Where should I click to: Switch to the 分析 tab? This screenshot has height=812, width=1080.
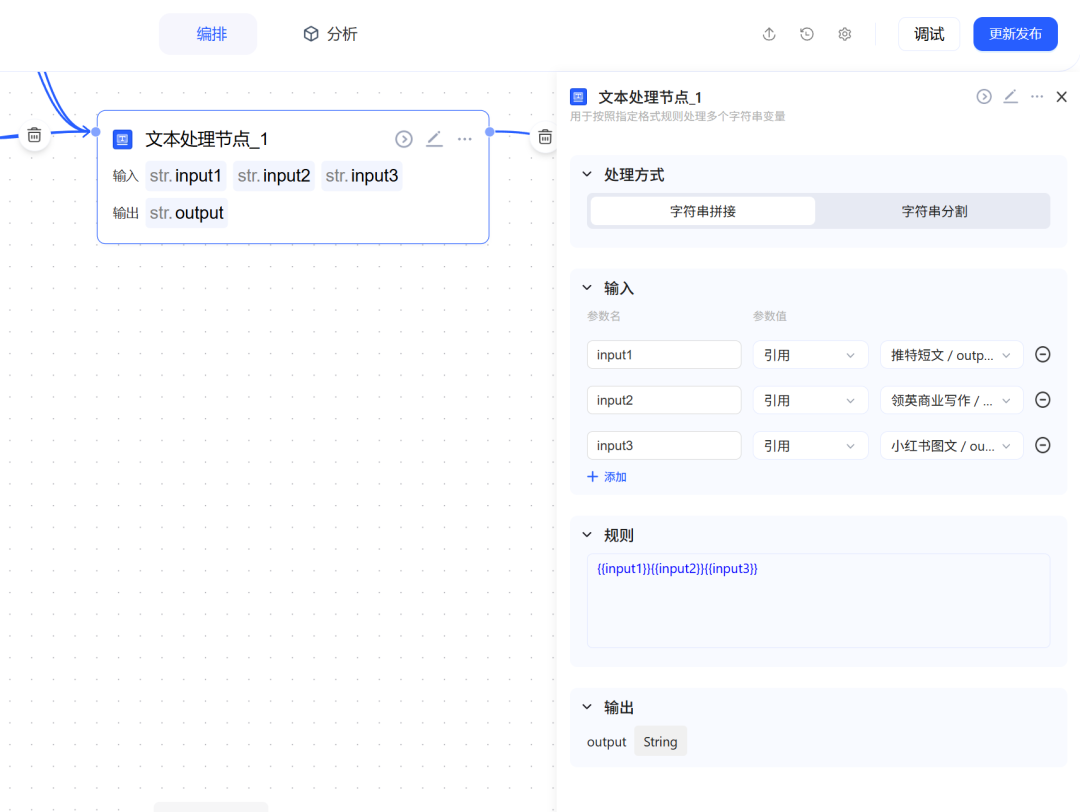click(x=331, y=34)
